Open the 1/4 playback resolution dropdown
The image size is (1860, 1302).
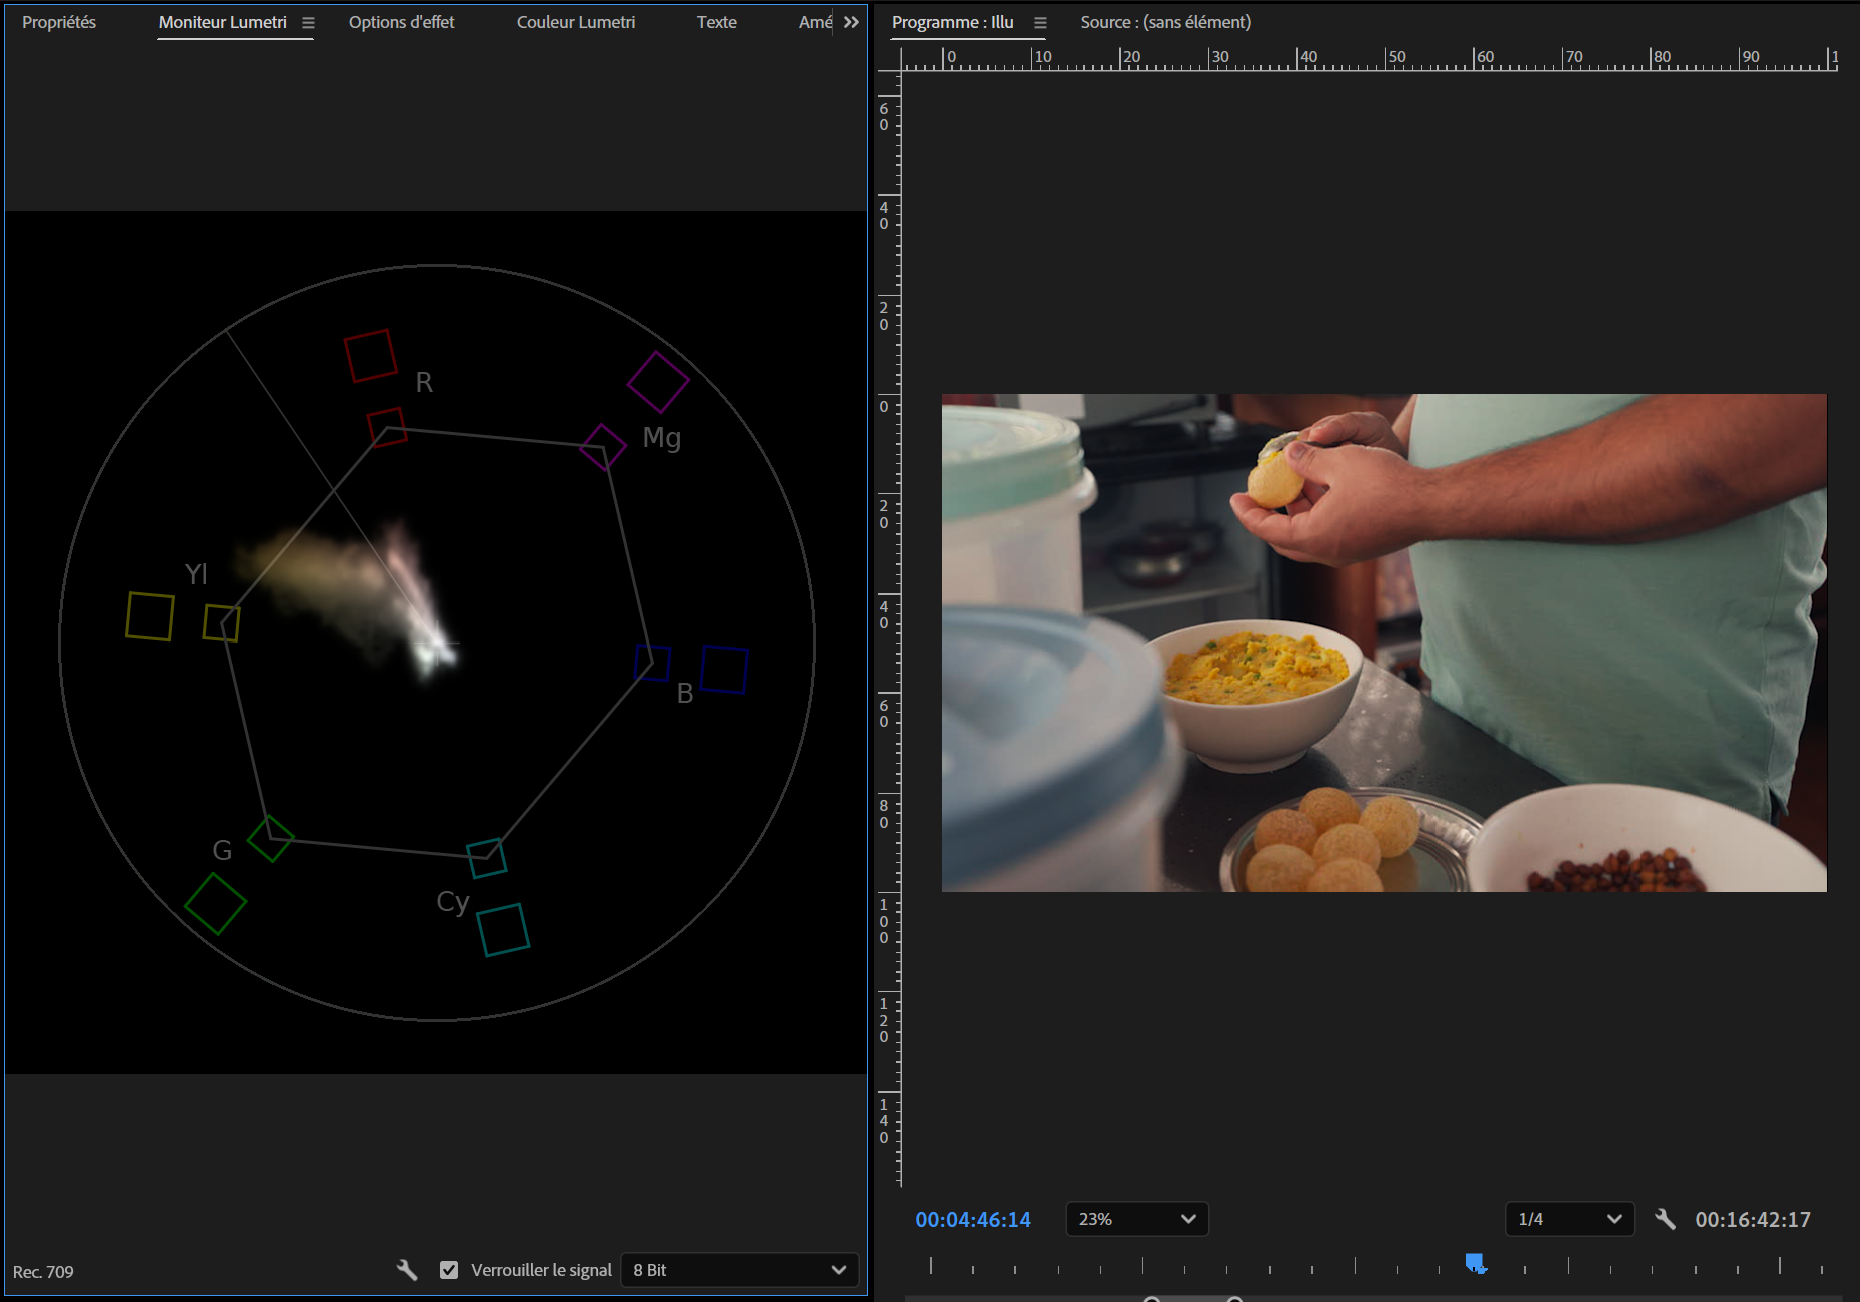coord(1570,1219)
